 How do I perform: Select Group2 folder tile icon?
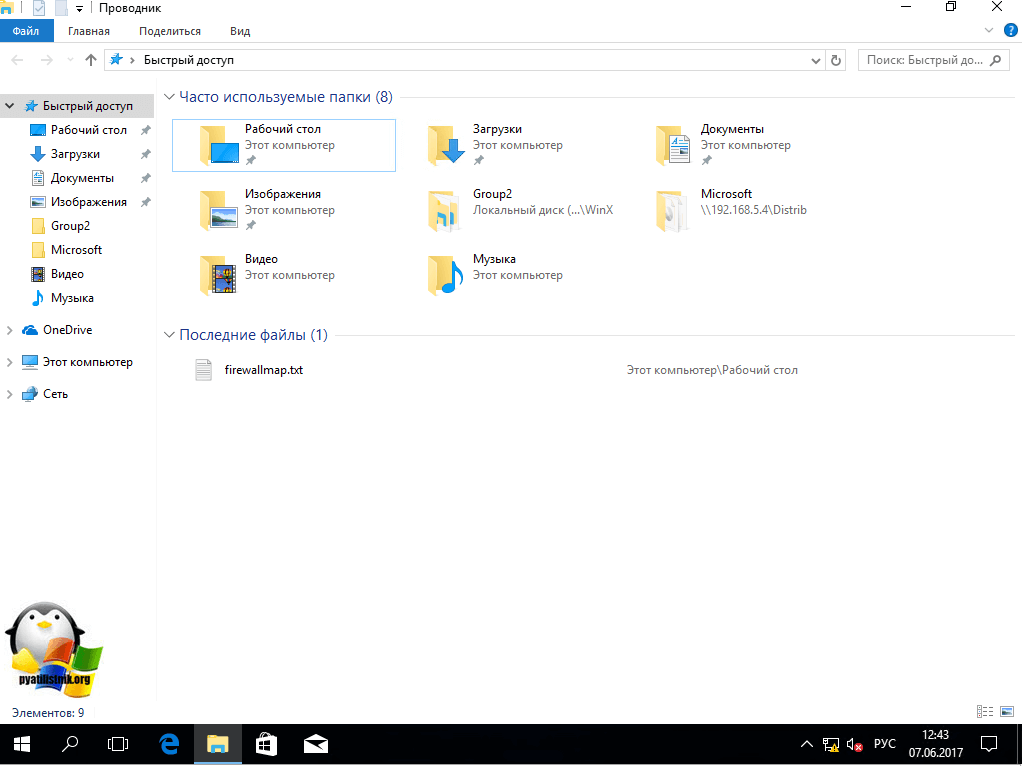(445, 211)
